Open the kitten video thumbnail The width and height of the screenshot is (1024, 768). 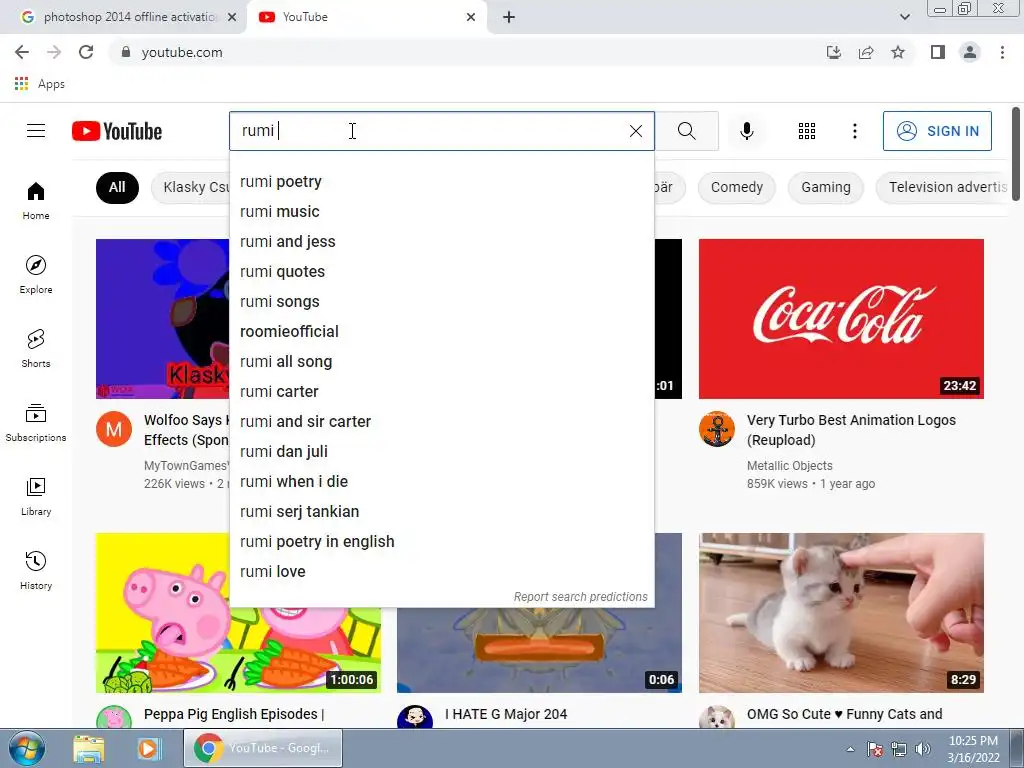pos(841,613)
